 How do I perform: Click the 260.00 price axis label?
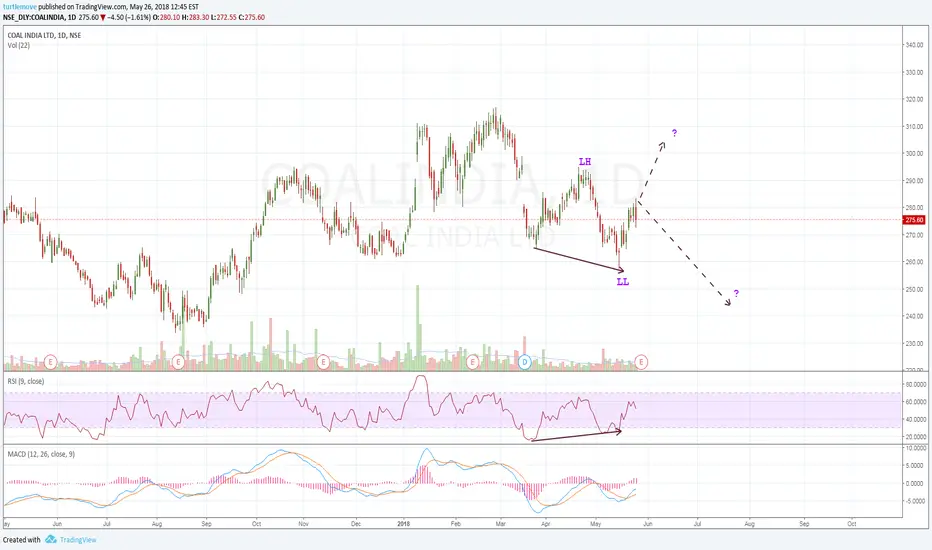[x=914, y=262]
